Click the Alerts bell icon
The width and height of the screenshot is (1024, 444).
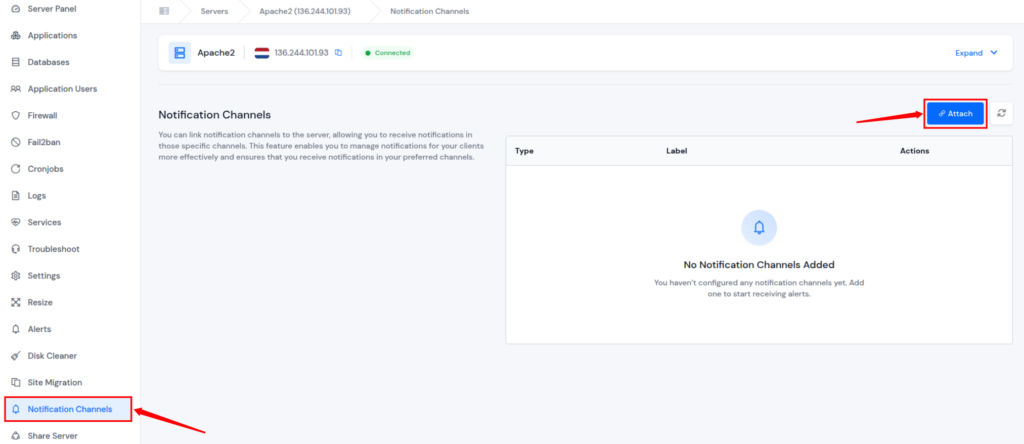16,329
